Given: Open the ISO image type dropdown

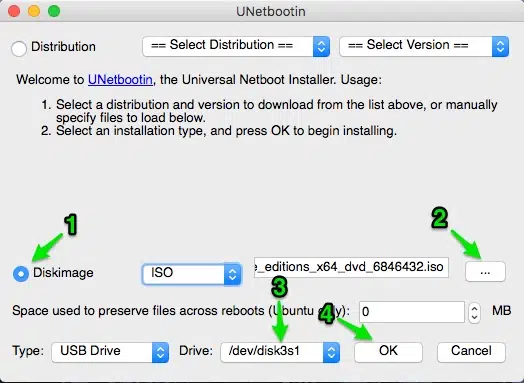Looking at the screenshot, I should coord(192,274).
